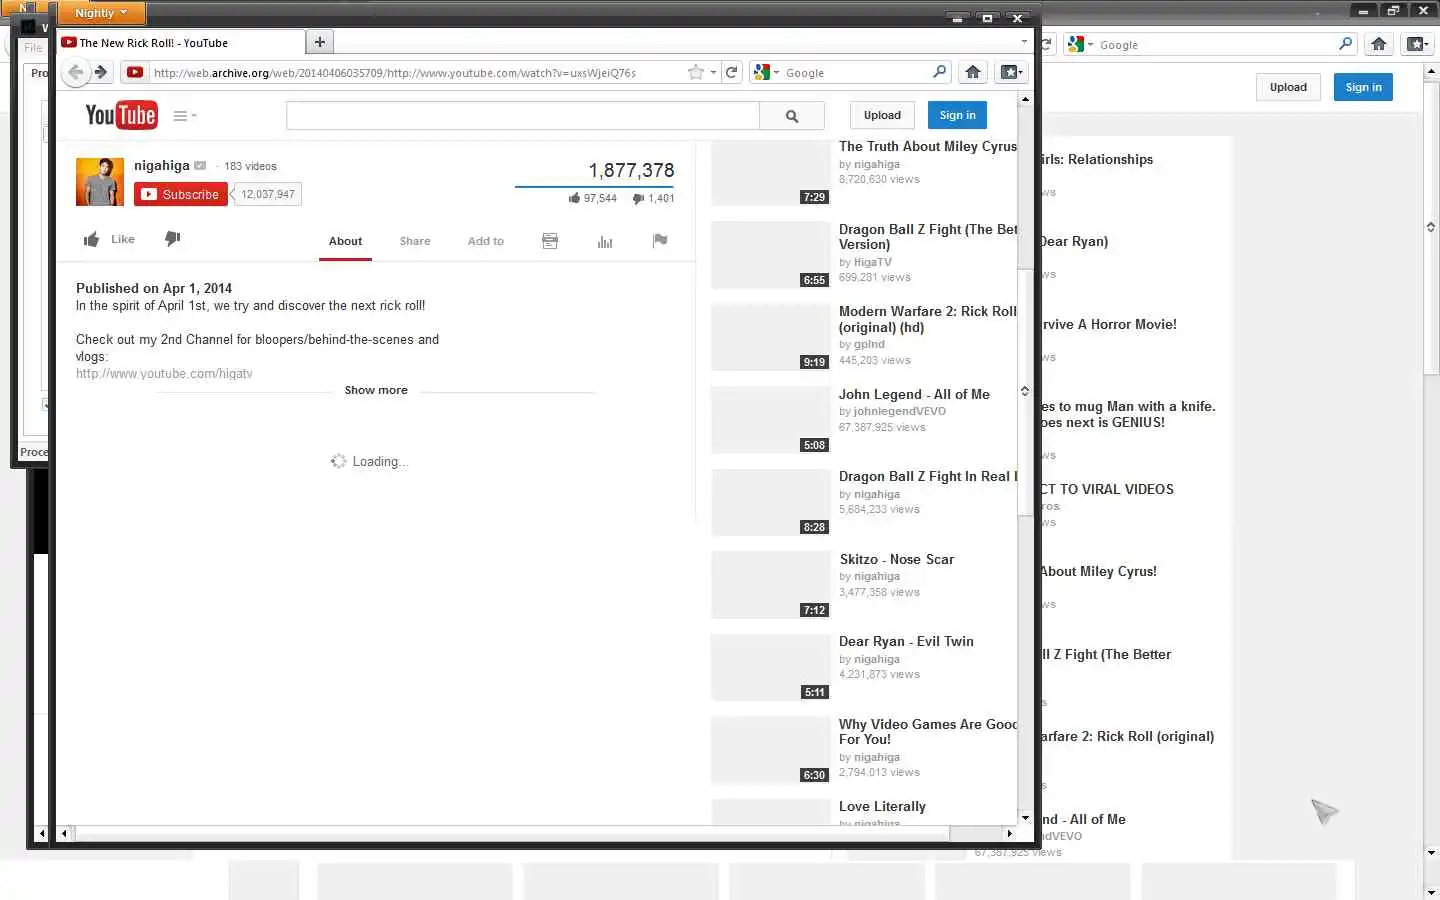1440x900 pixels.
Task: Open Dear Ryan - Evil Twin video
Action: pyautogui.click(x=906, y=641)
